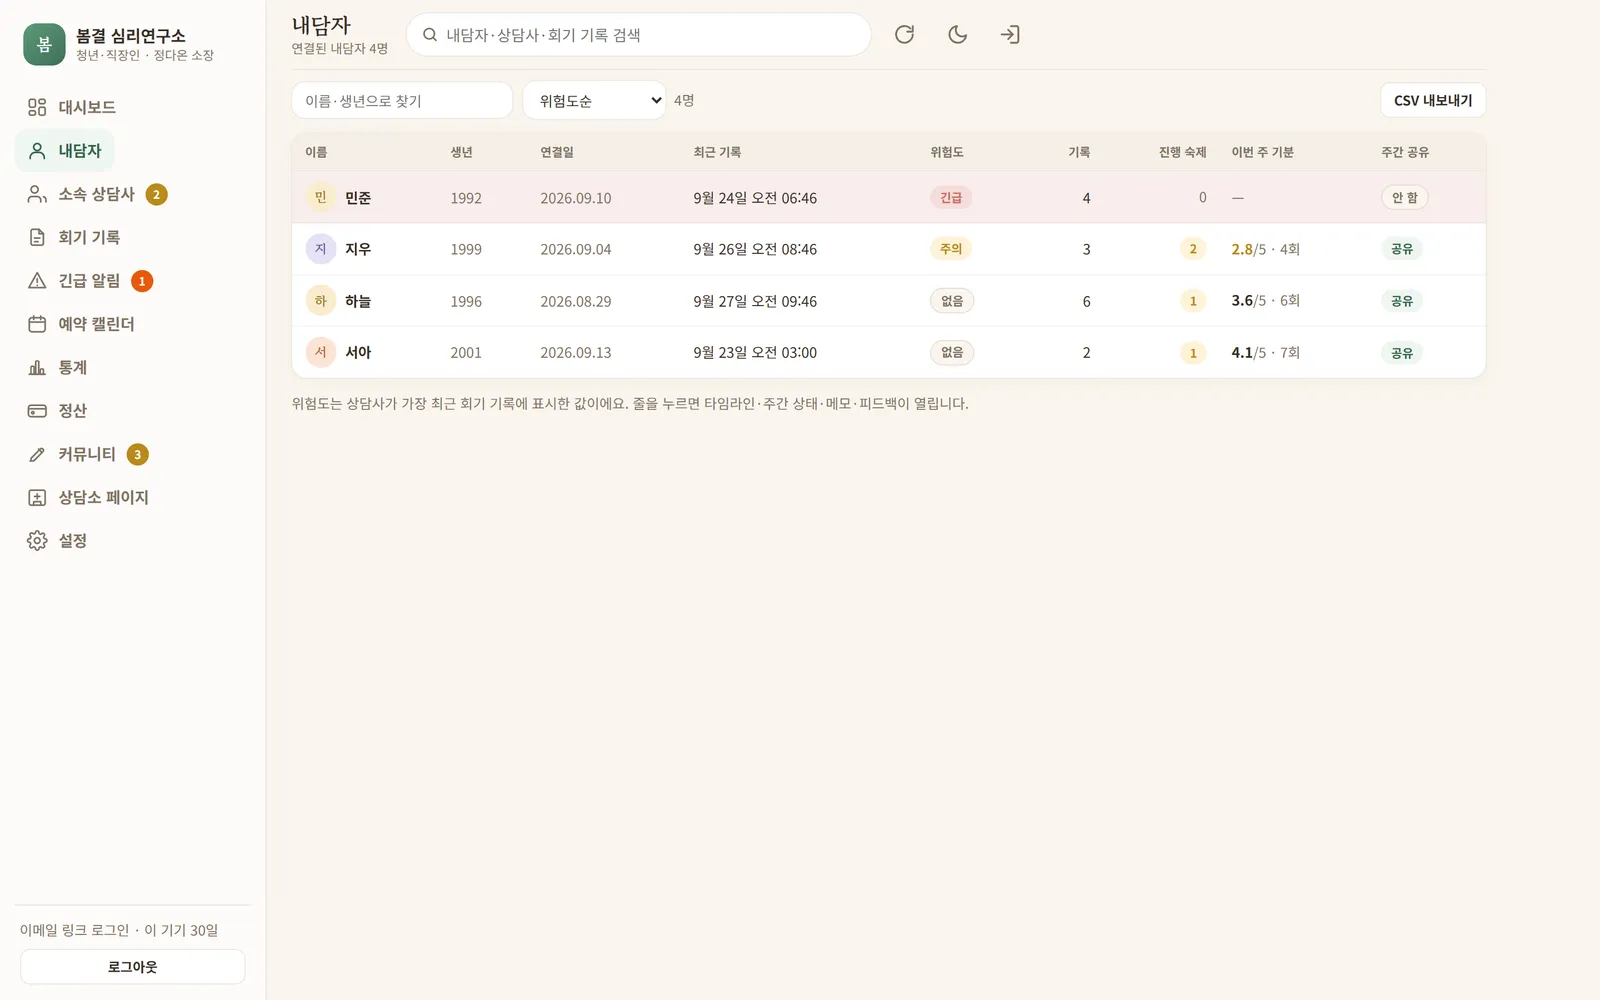The height and width of the screenshot is (1000, 1600).
Task: Open the 회기 기록 section
Action: tap(74, 237)
